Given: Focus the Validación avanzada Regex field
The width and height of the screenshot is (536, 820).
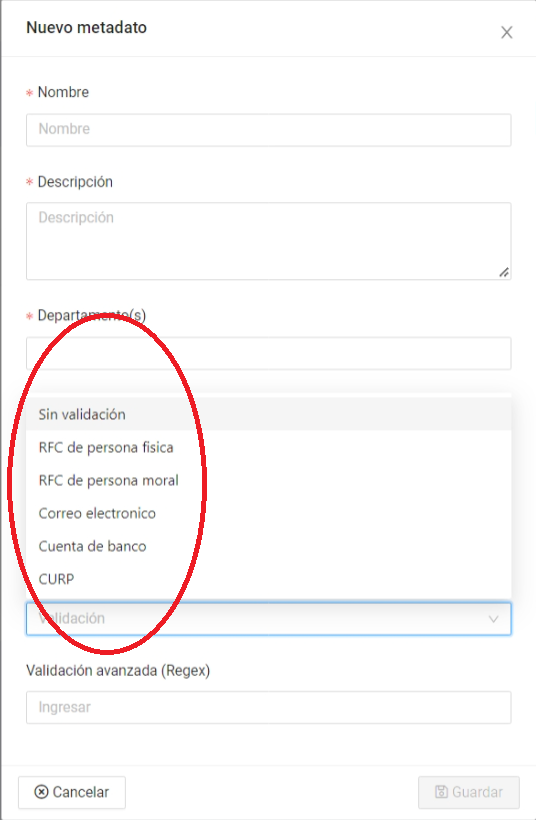Looking at the screenshot, I should 268,708.
